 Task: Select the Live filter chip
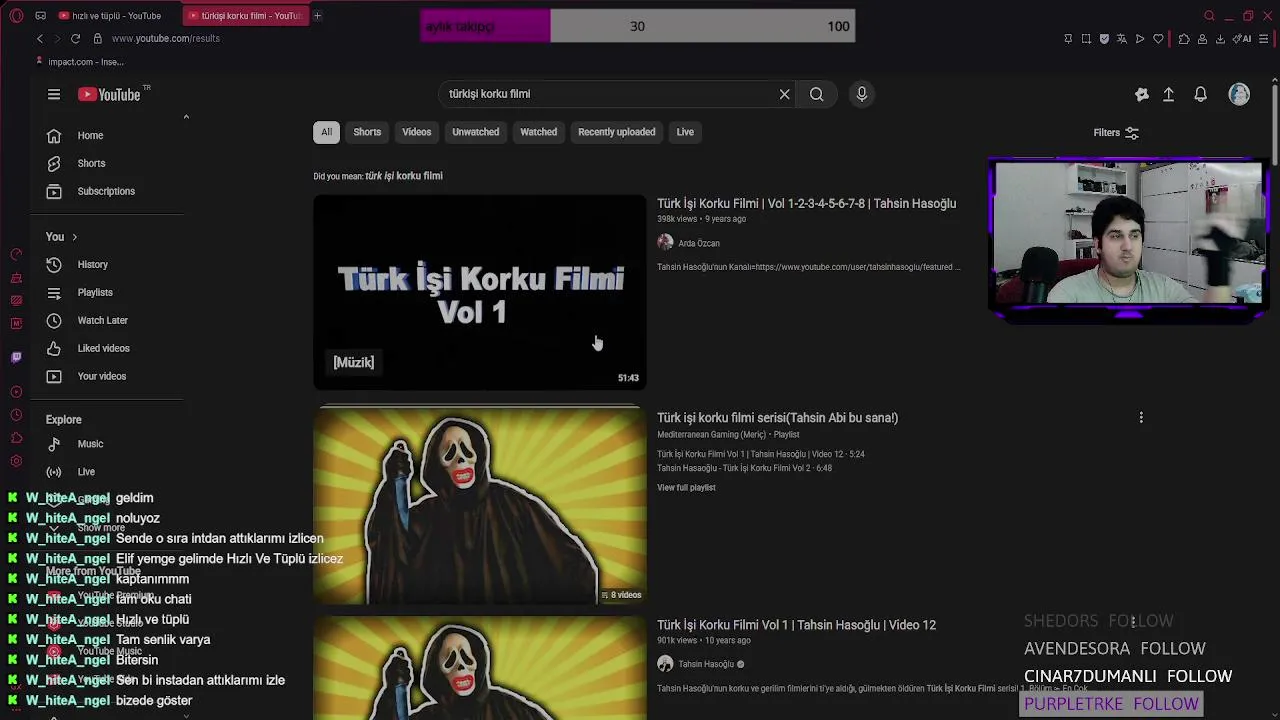[685, 132]
